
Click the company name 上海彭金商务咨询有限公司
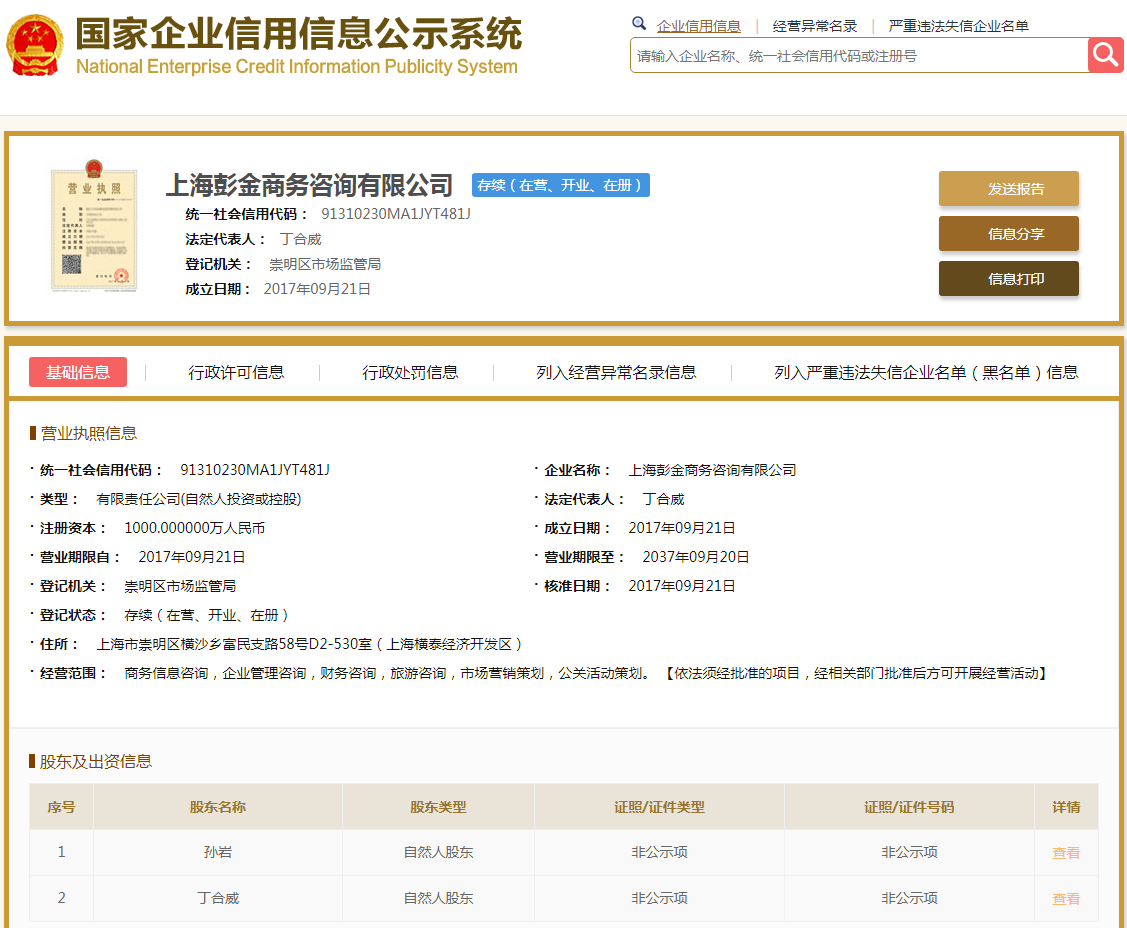coord(310,185)
